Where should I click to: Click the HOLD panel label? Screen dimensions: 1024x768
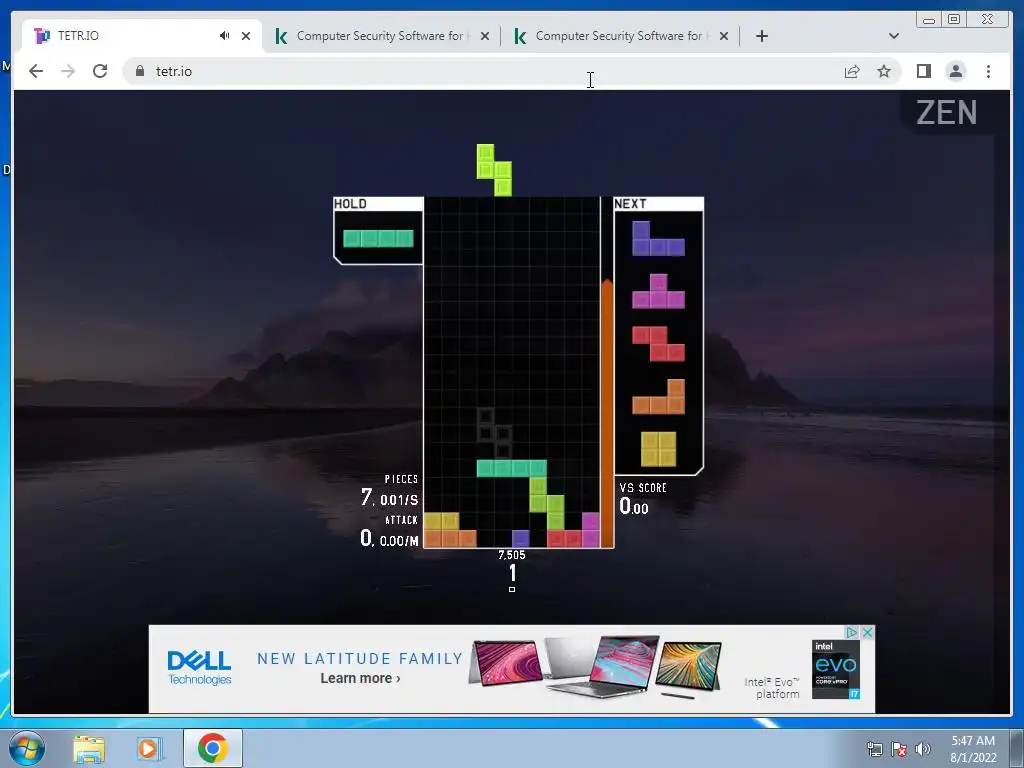350,204
